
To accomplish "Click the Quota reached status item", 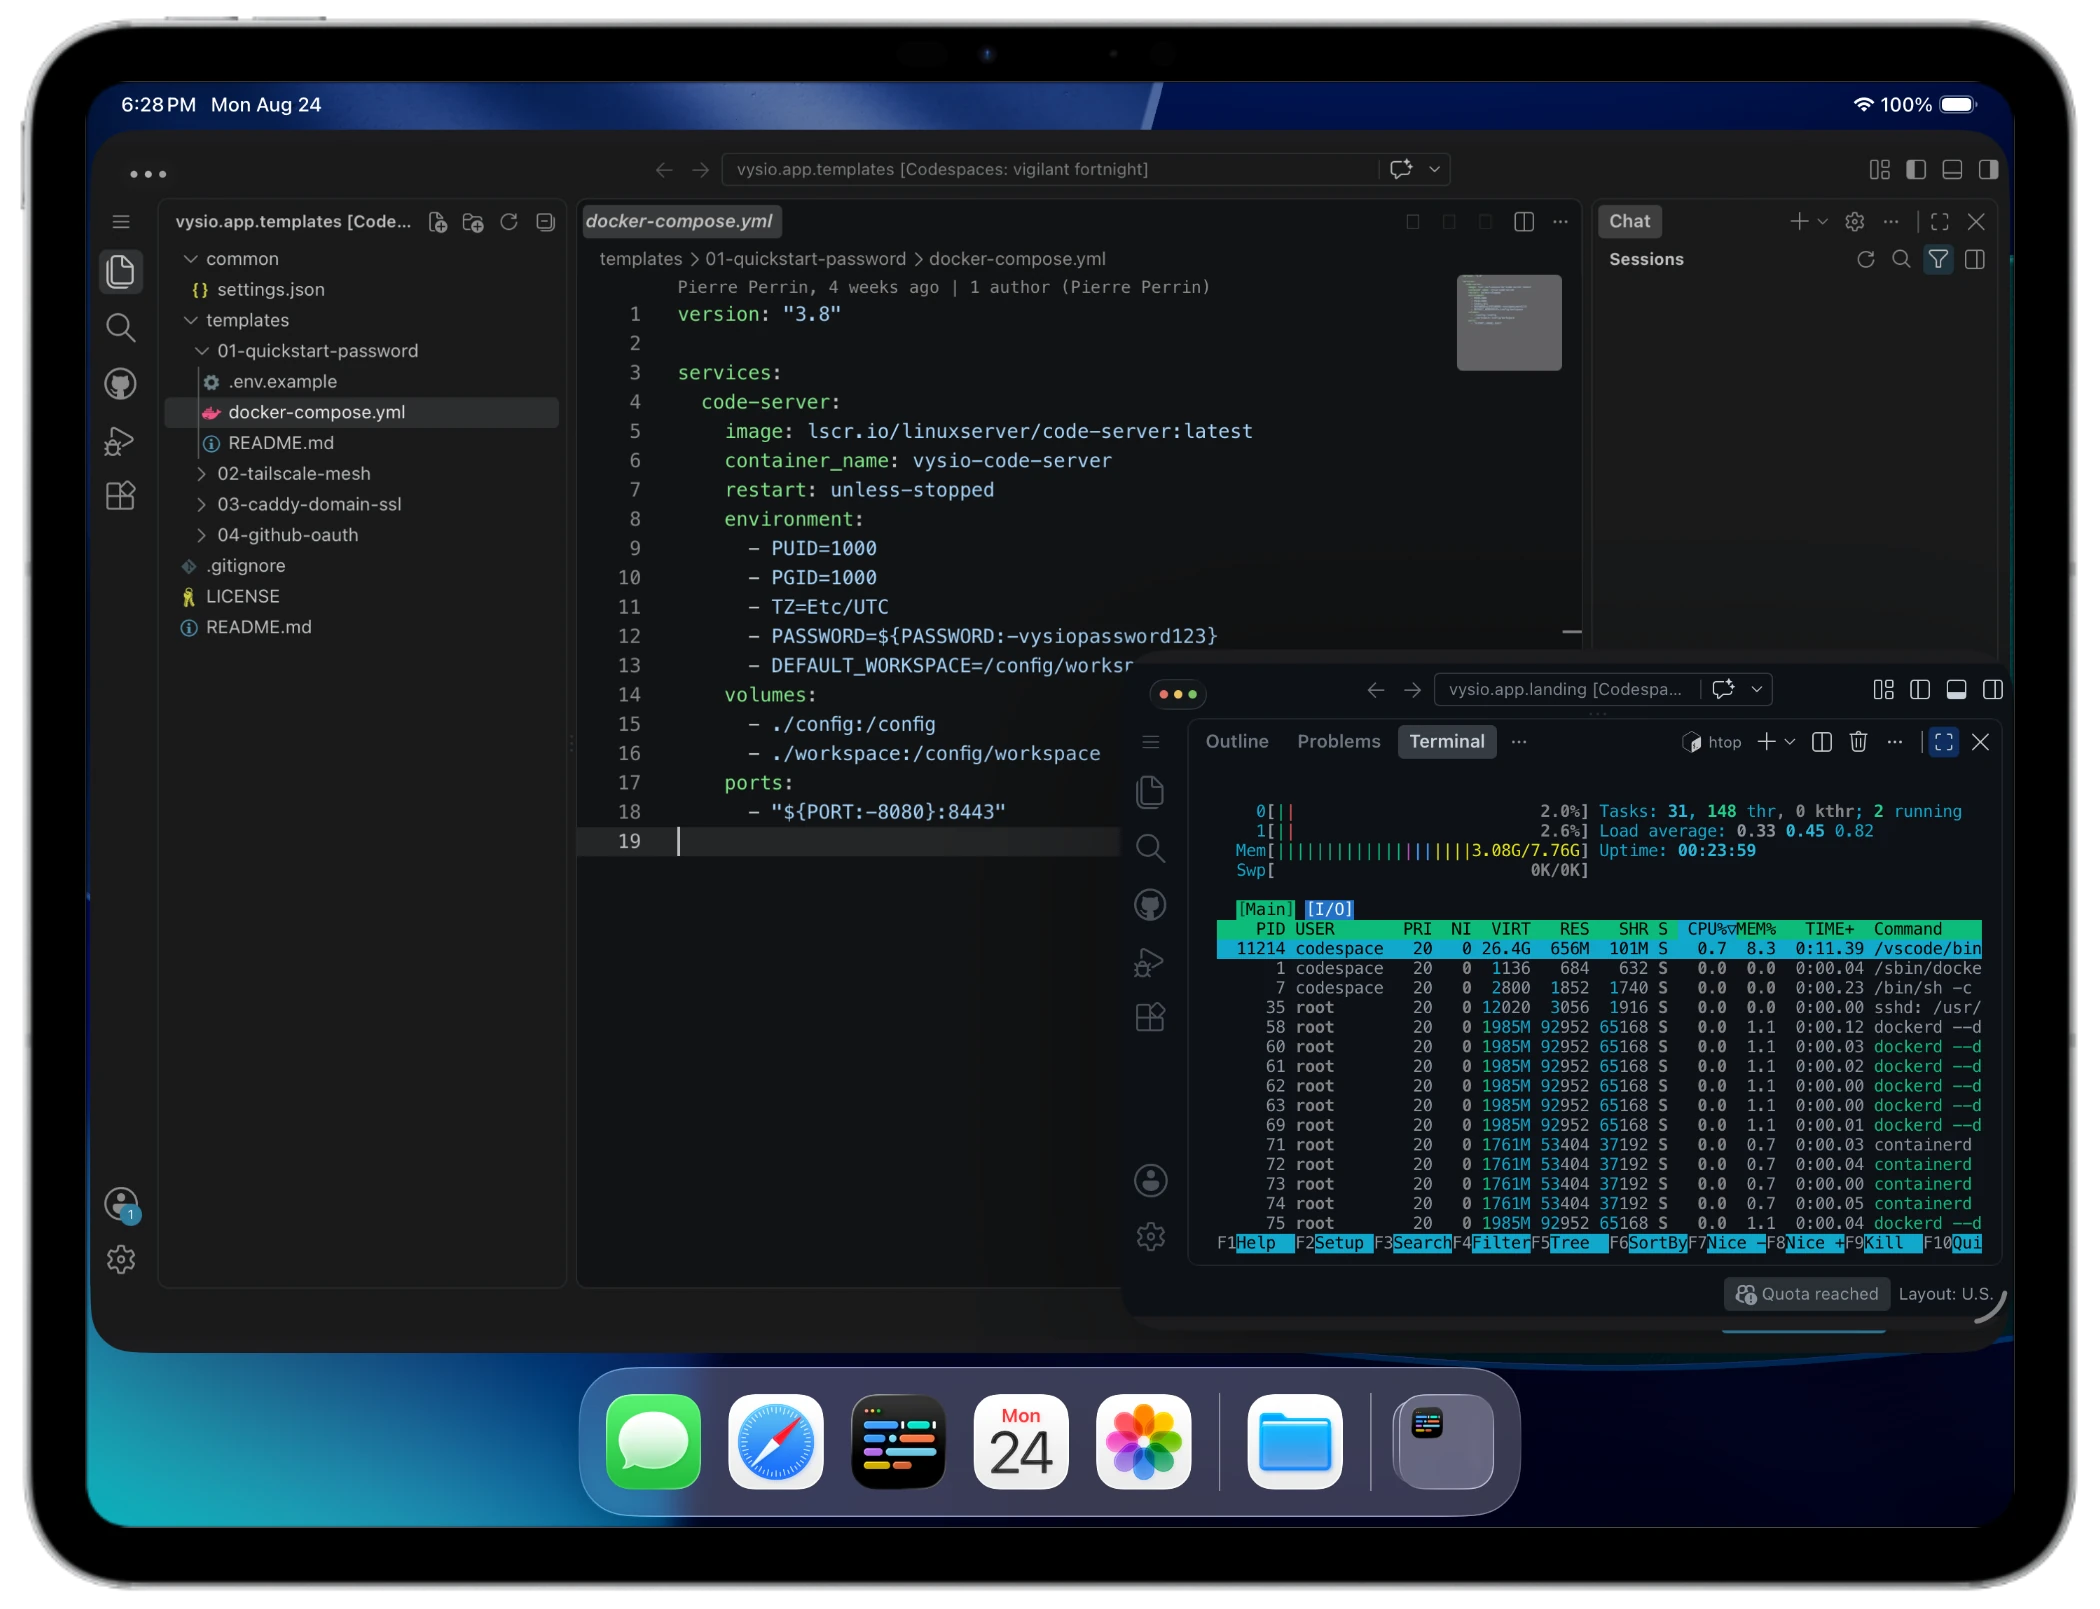I will (1807, 1294).
